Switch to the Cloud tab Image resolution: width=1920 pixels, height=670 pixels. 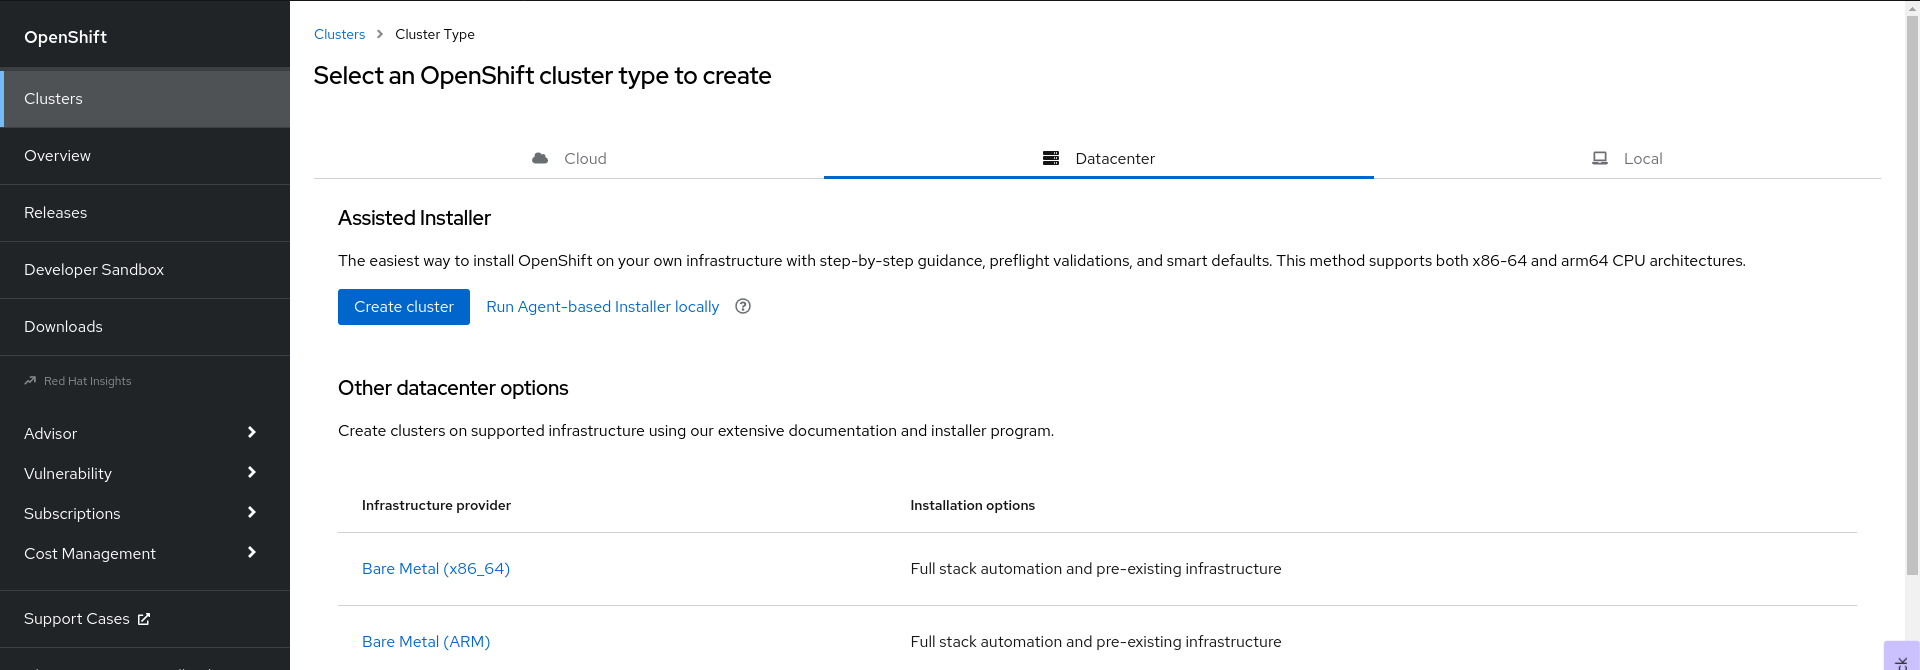[x=569, y=158]
